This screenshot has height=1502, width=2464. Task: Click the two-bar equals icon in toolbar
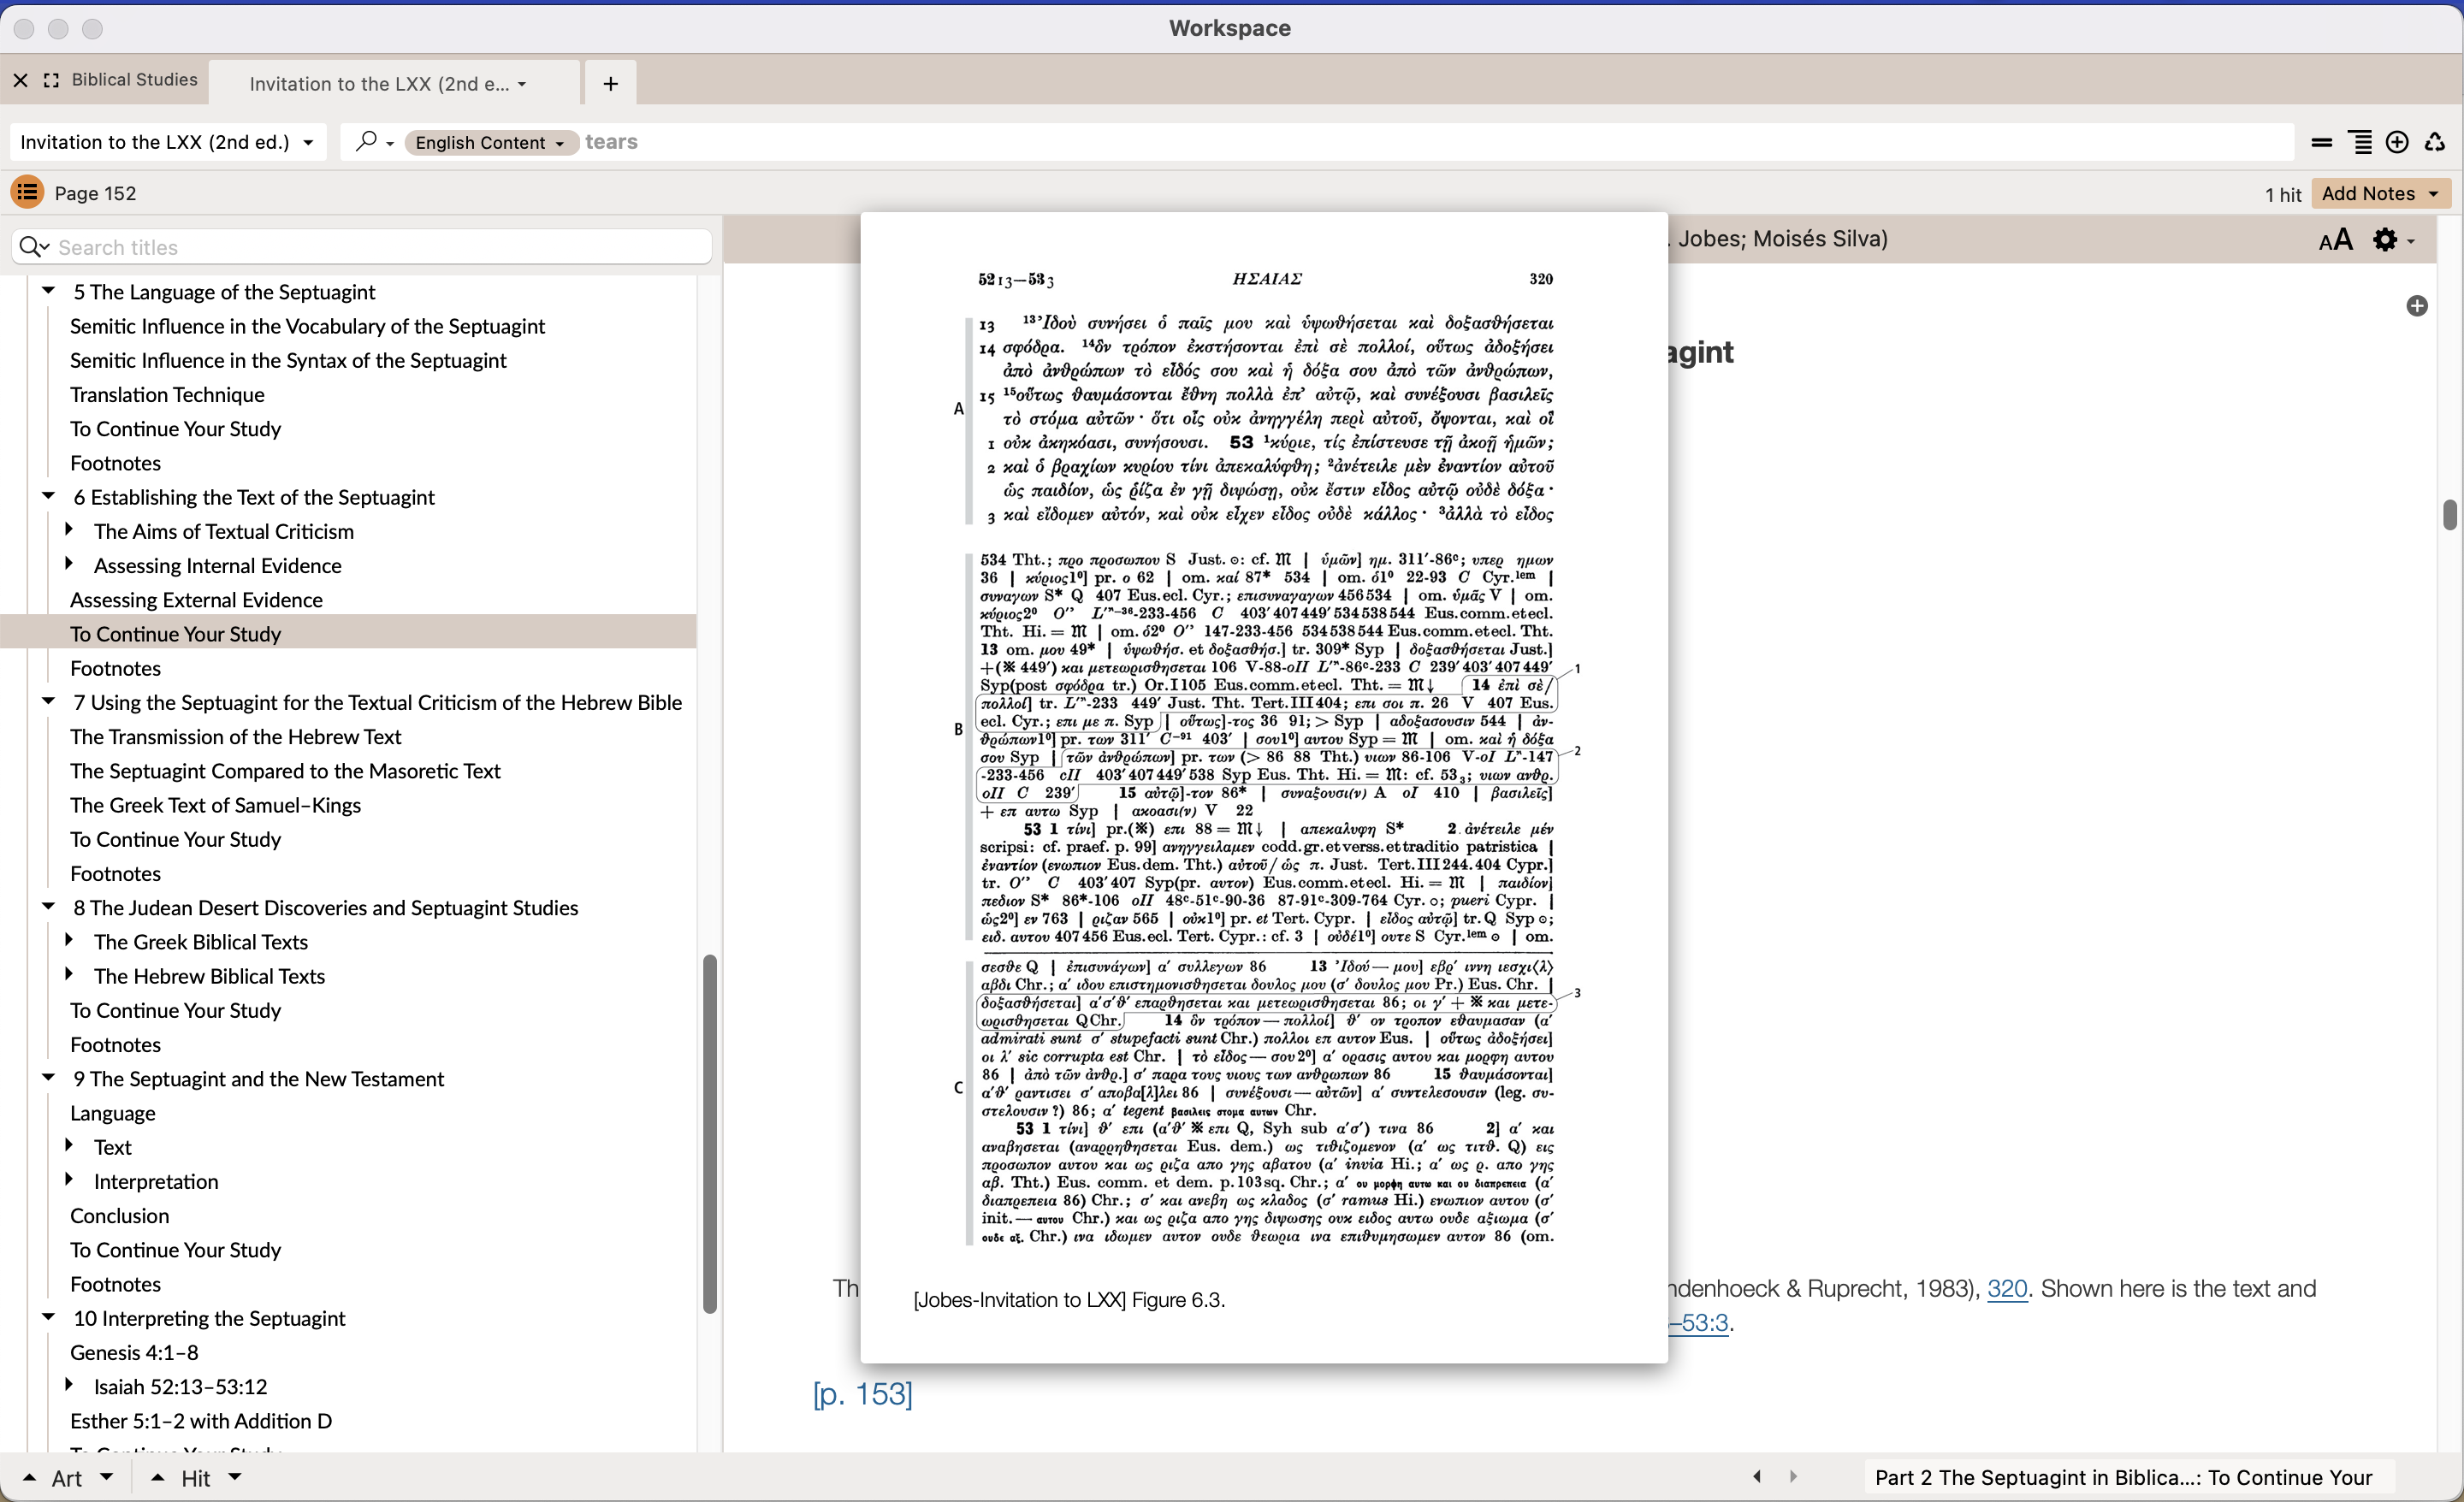click(2322, 142)
